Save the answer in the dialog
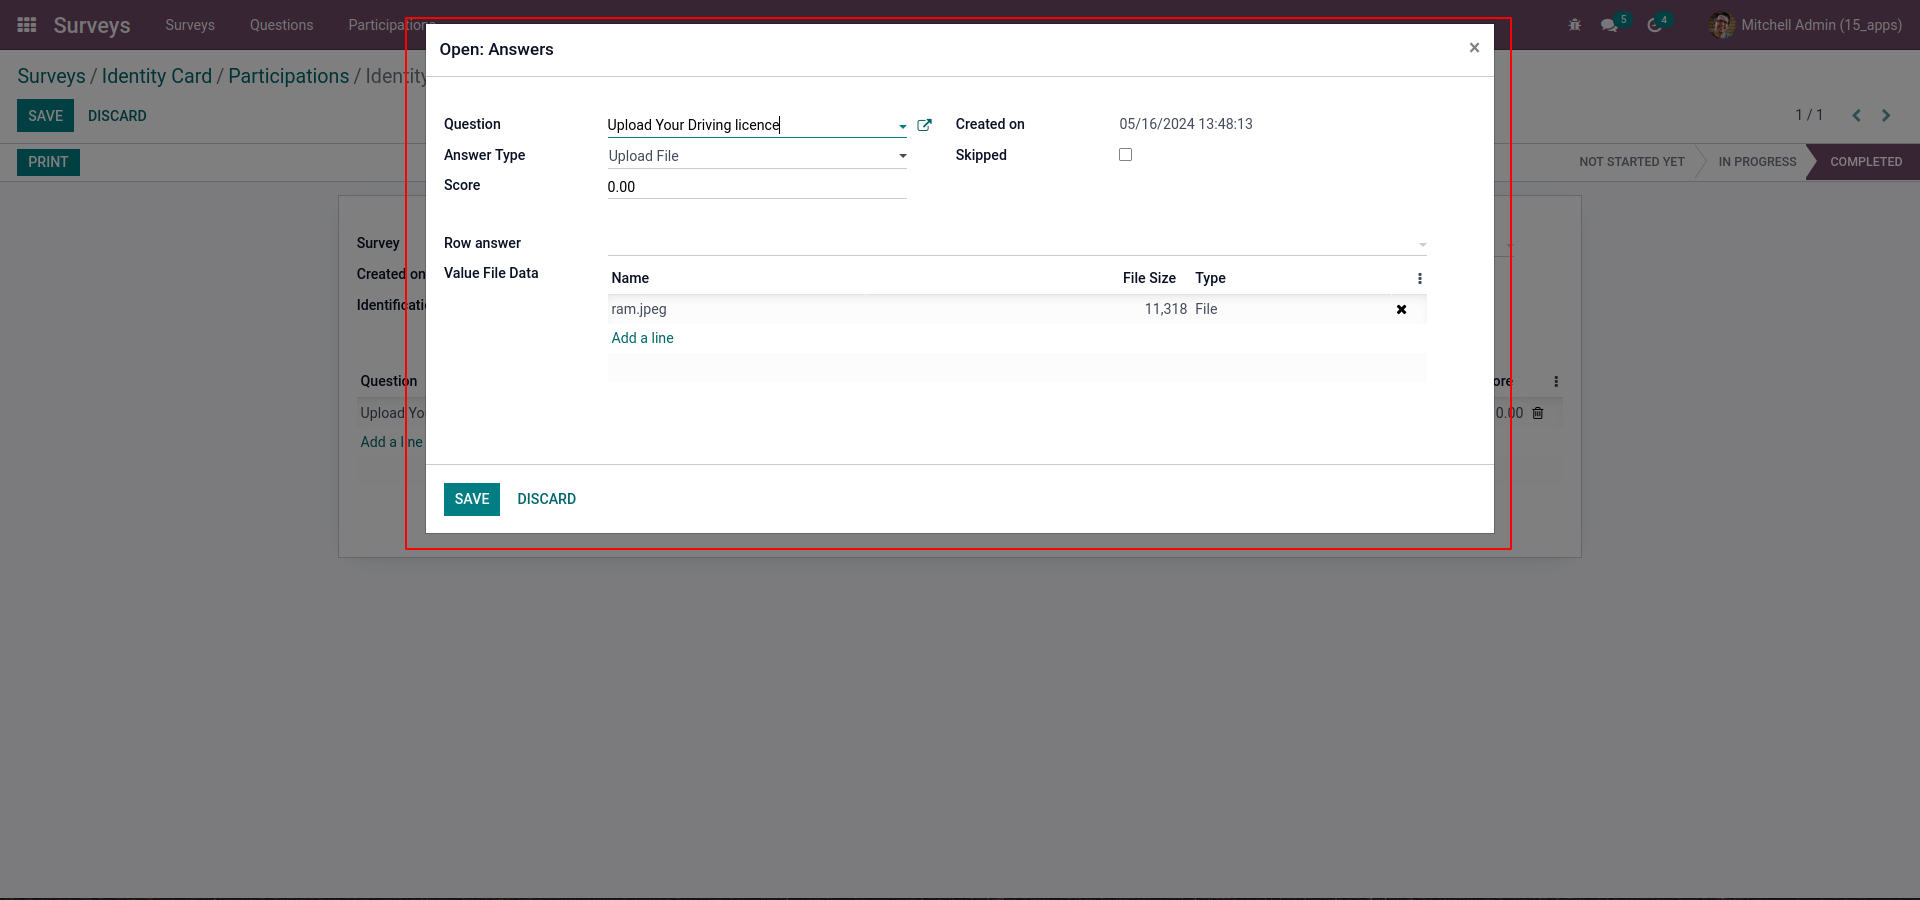This screenshot has height=900, width=1920. click(472, 499)
